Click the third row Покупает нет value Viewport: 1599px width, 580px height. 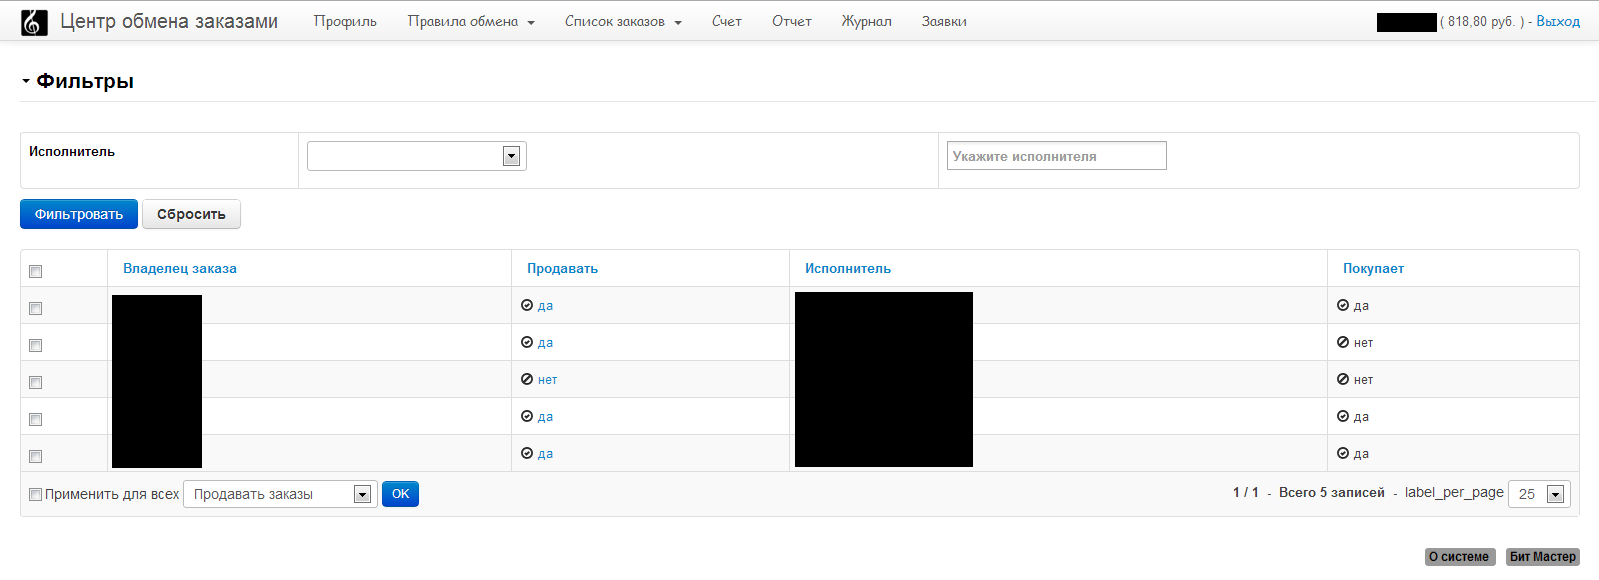point(1363,380)
